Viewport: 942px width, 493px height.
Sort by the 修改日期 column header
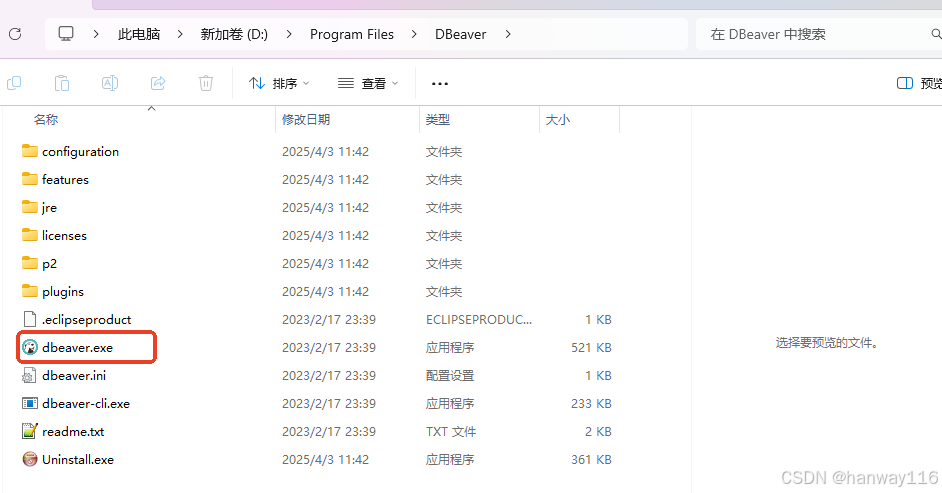pos(306,119)
